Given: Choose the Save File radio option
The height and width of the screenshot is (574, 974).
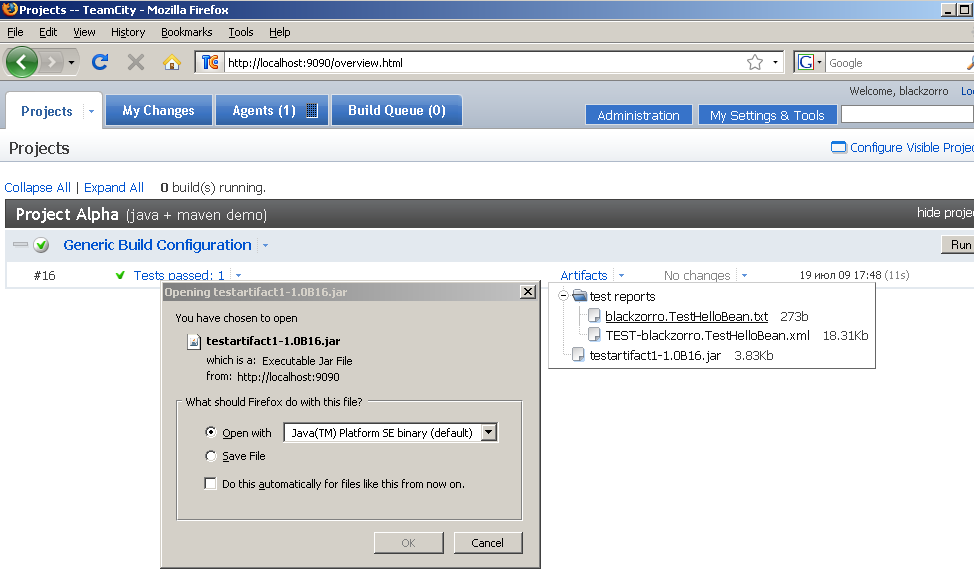Looking at the screenshot, I should pos(210,456).
